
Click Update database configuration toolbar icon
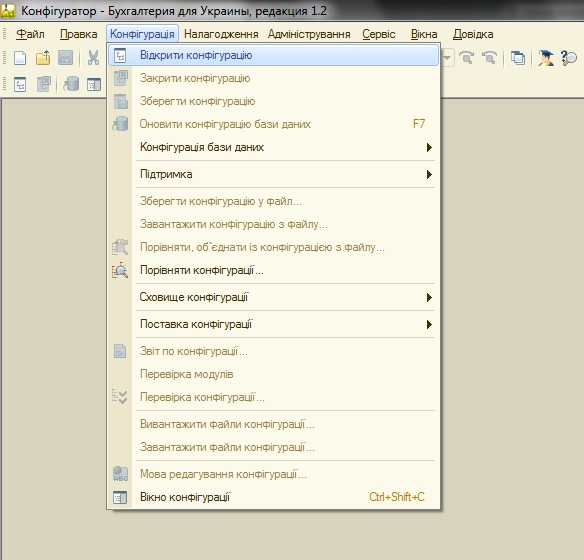coord(71,84)
